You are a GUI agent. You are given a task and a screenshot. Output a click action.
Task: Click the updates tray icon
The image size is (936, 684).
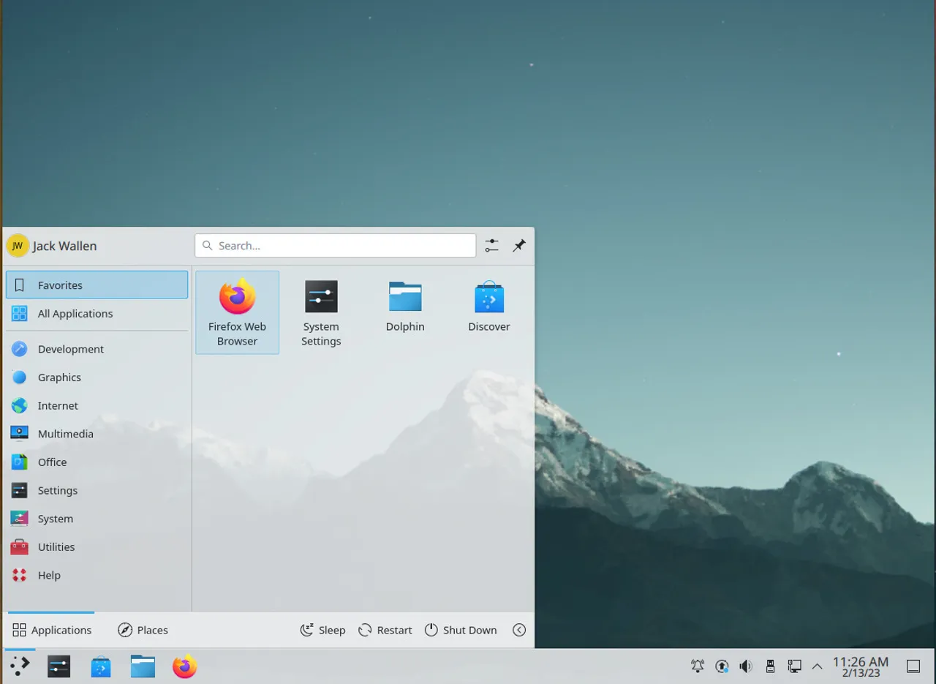pos(722,666)
